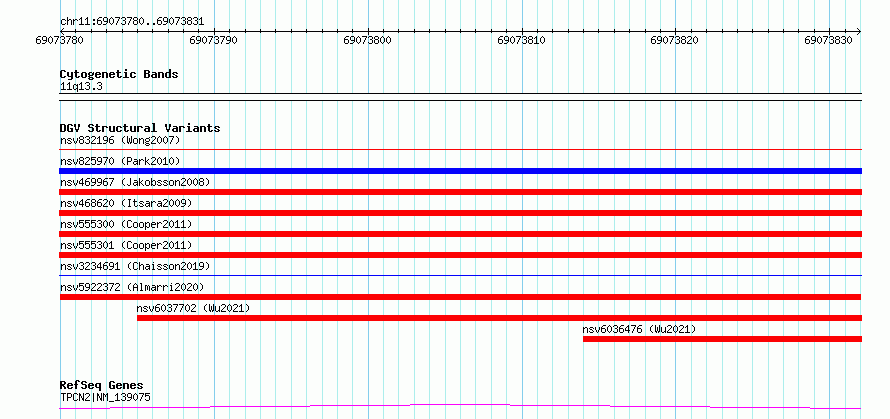Screen dimensions: 890x419
Task: Open variant label nsv6037702 (Wu2021)
Action: 193,308
